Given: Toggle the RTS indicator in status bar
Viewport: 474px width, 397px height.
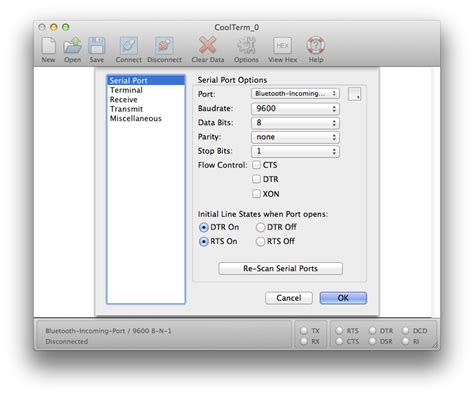Looking at the screenshot, I should 339,330.
